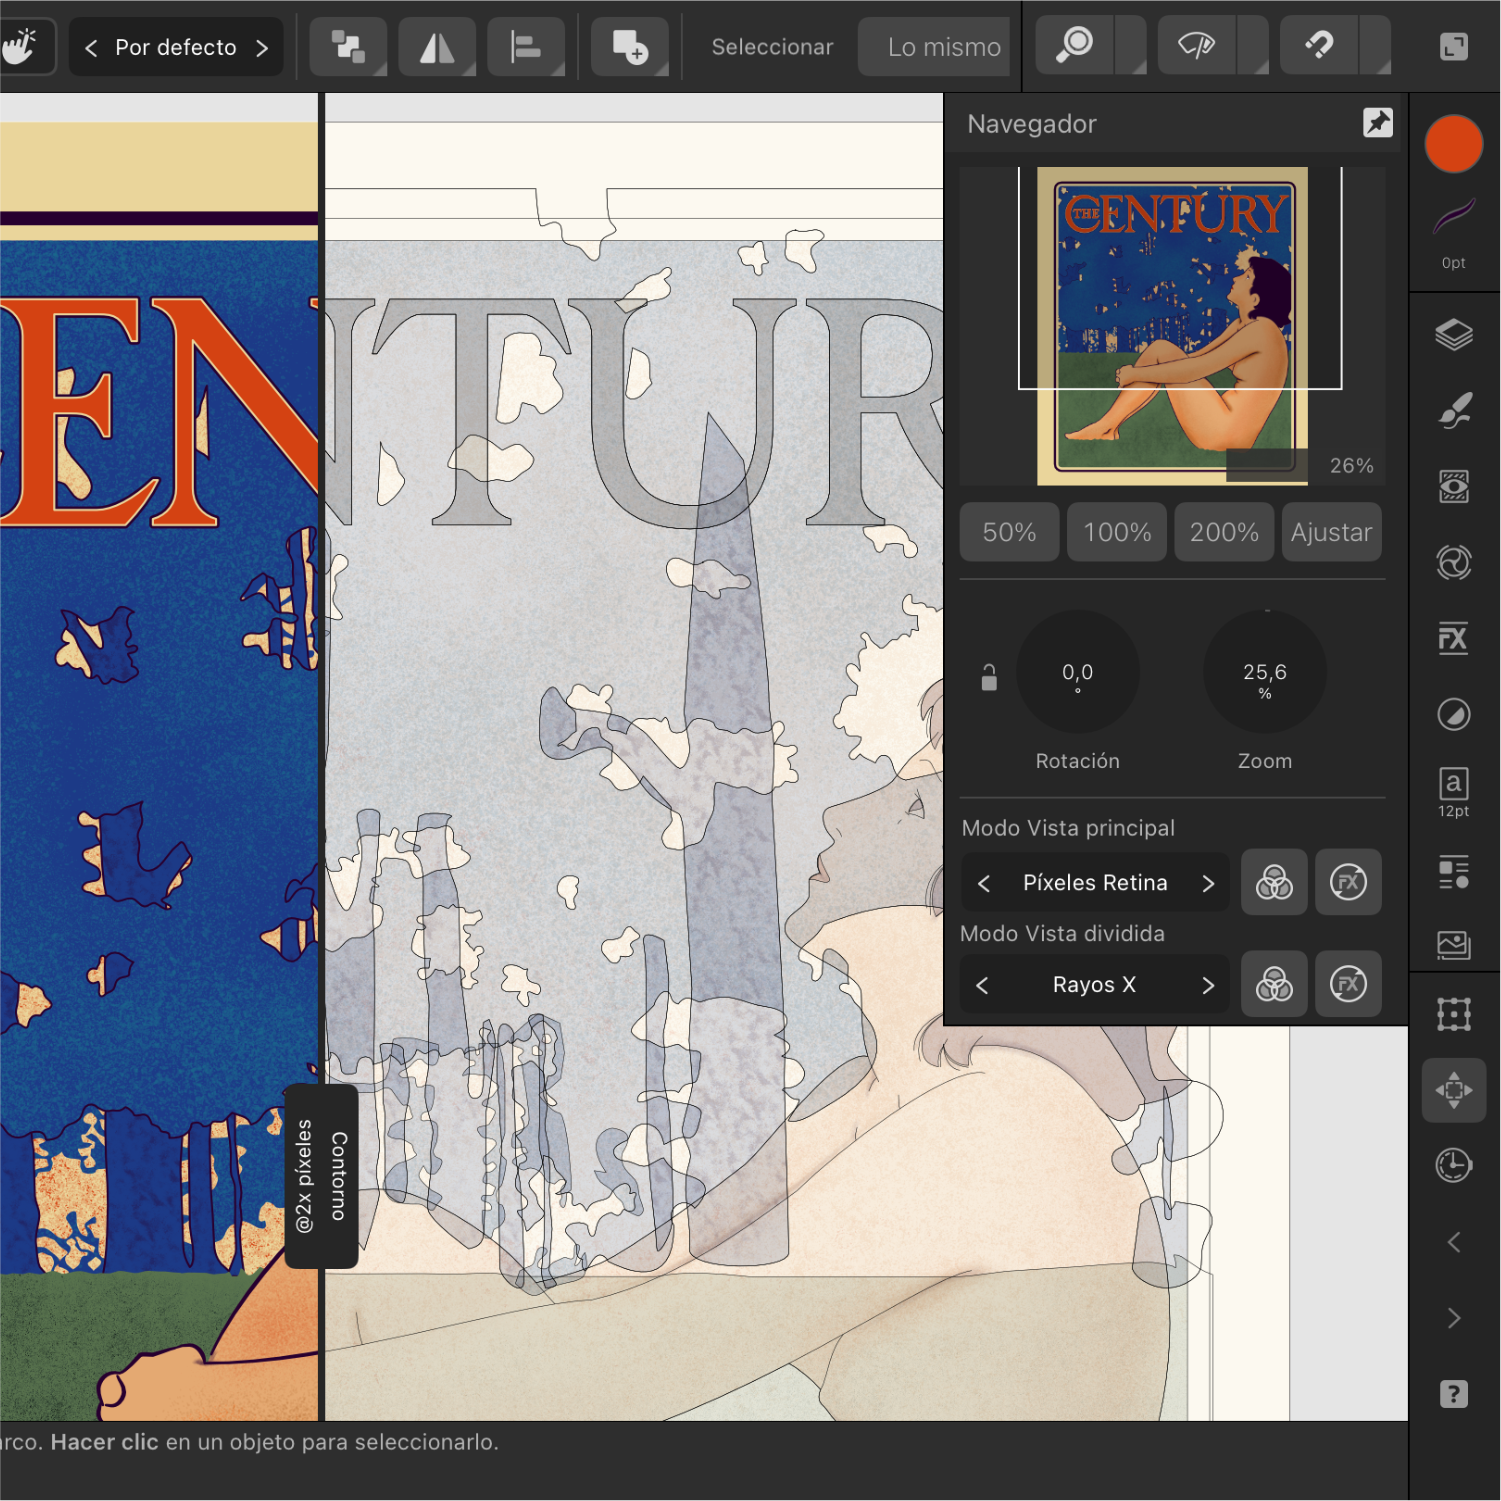Image resolution: width=1501 pixels, height=1501 pixels.
Task: Pin the Navegador panel
Action: coord(1377,123)
